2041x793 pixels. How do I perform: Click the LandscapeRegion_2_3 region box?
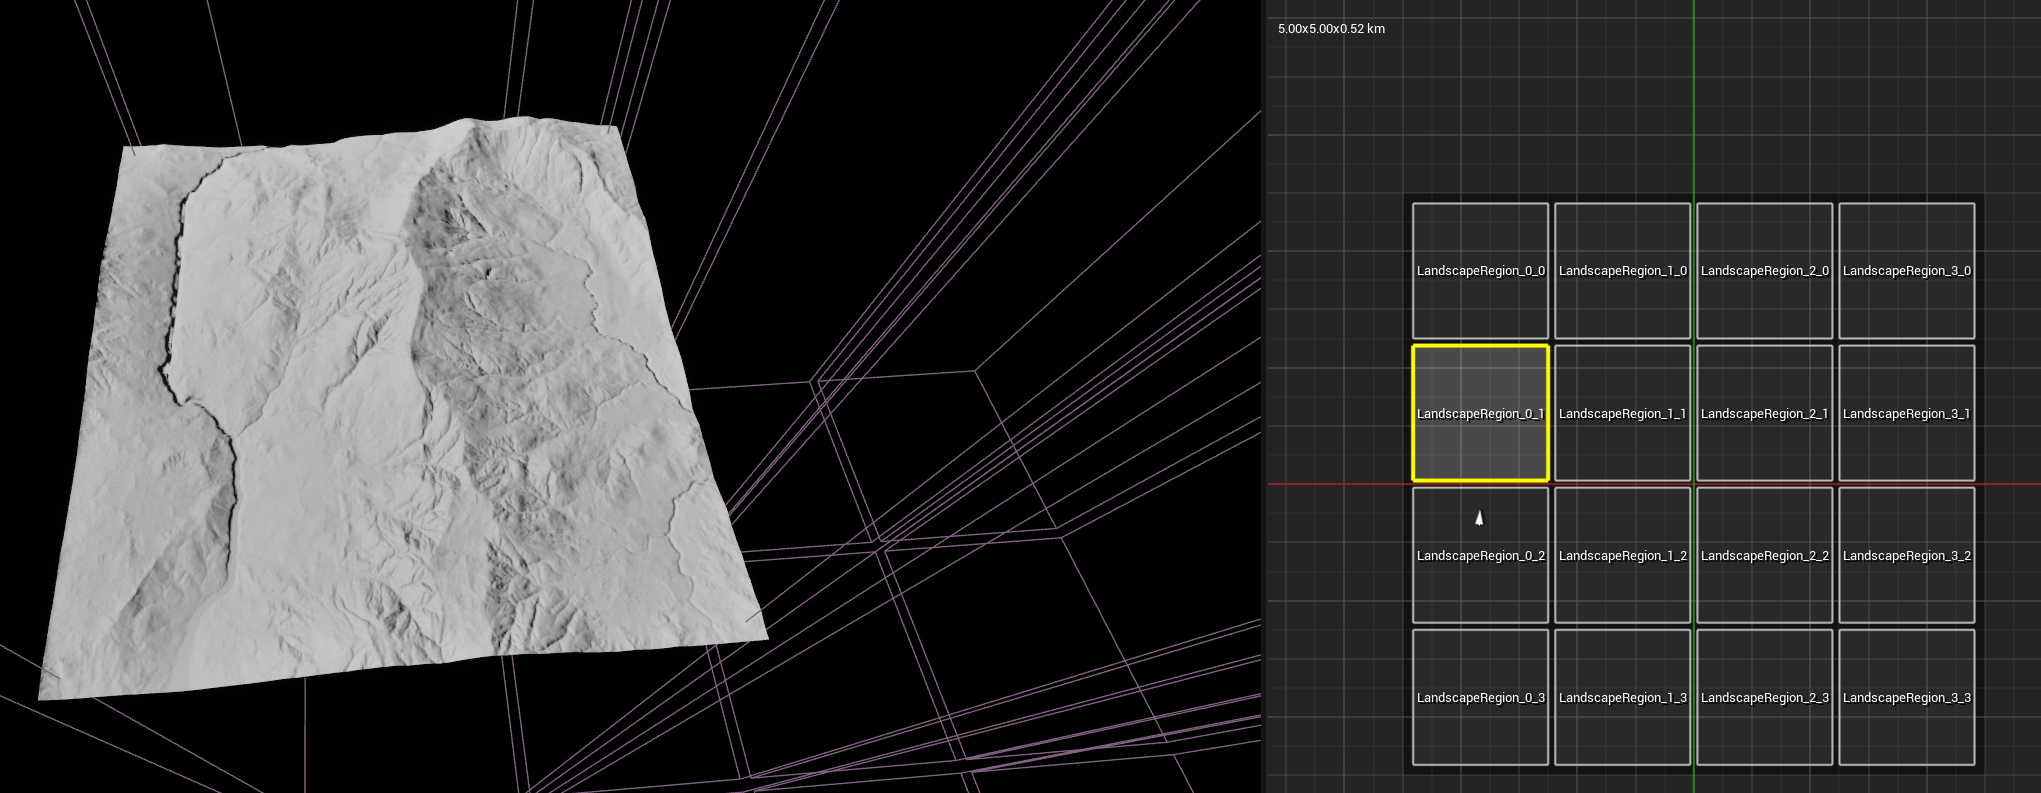click(x=1764, y=697)
